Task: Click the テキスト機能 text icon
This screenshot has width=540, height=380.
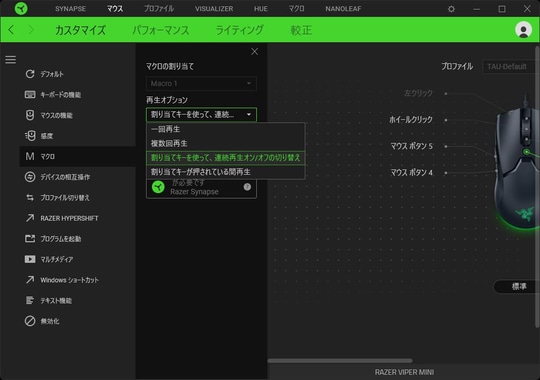Action: click(30, 300)
